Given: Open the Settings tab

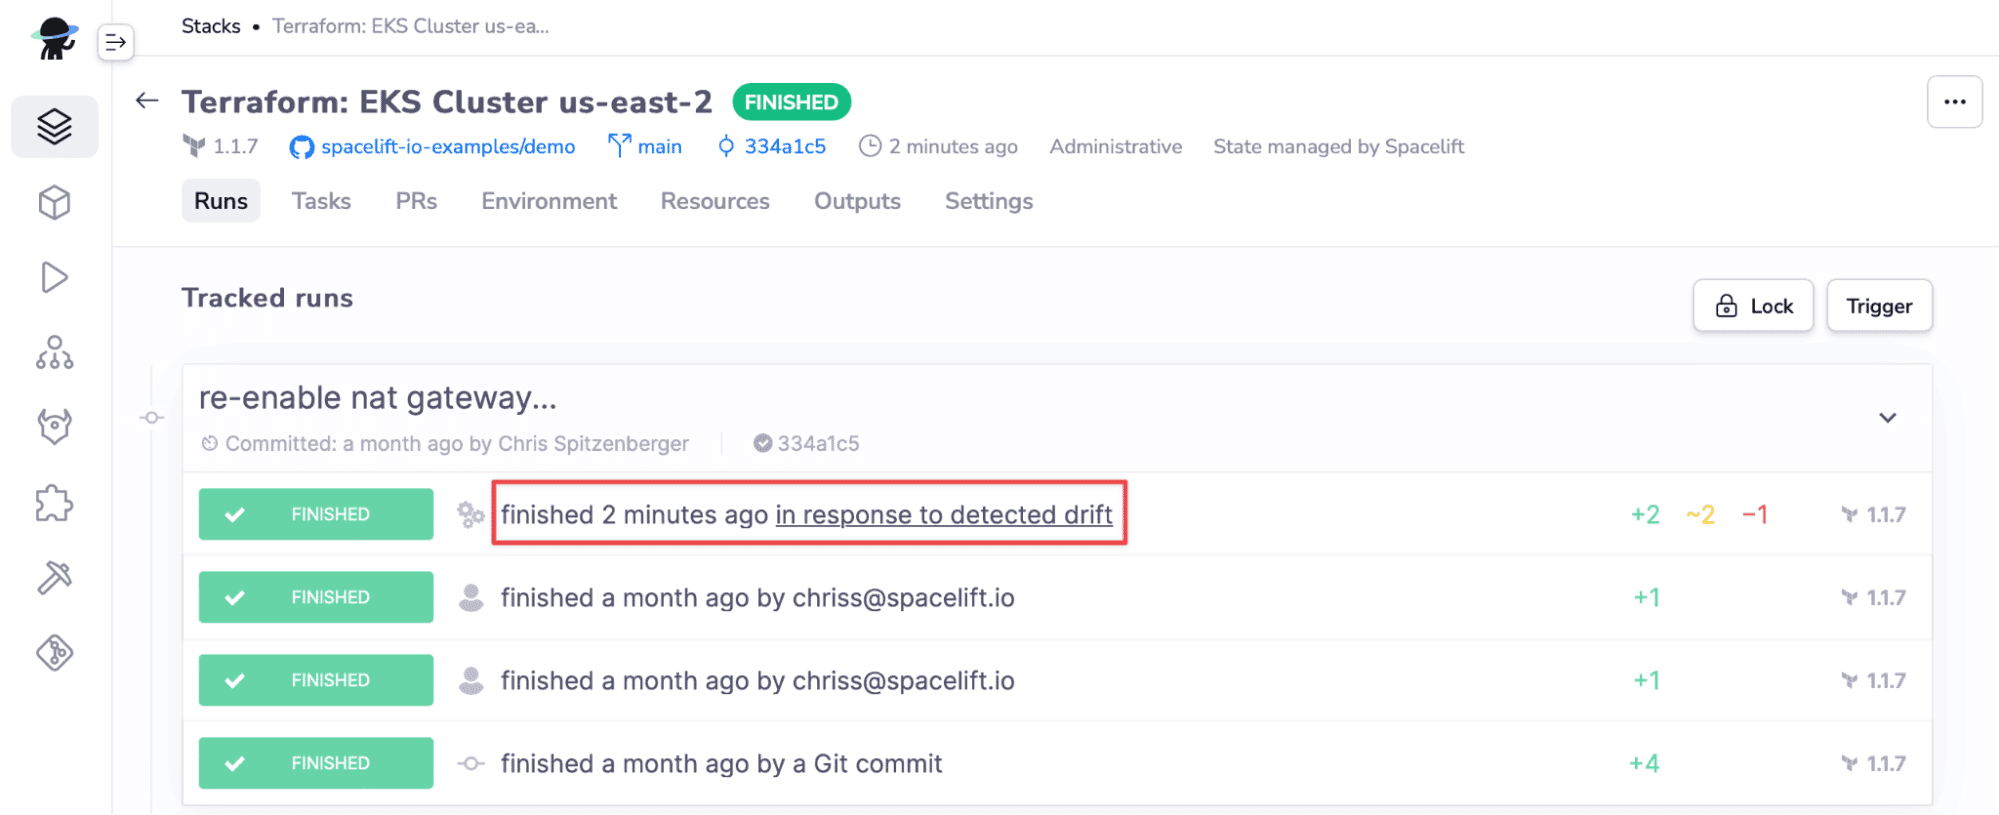Looking at the screenshot, I should pos(989,201).
